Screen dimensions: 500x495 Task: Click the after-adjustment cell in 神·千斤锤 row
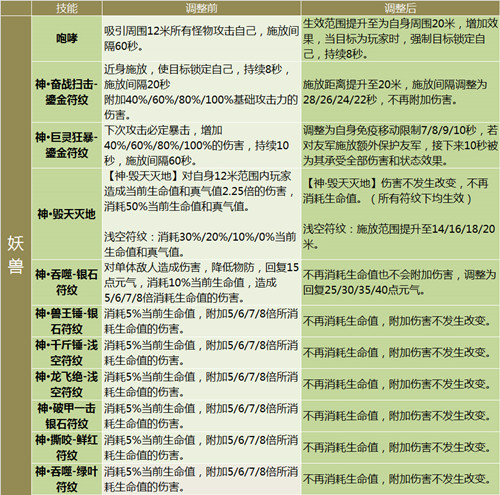pos(400,352)
